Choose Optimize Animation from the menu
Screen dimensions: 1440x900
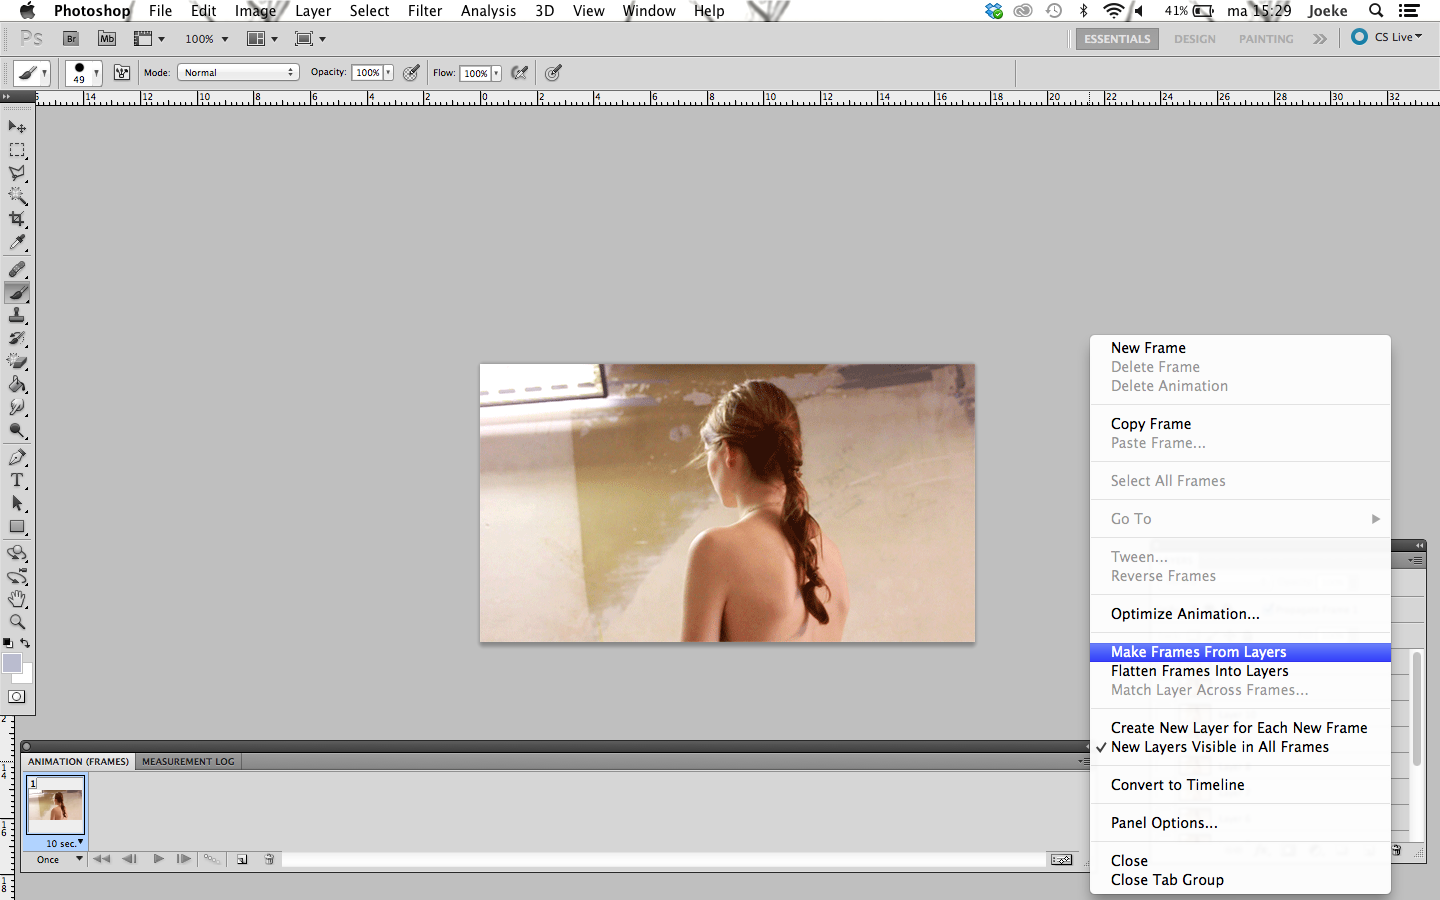click(1240, 614)
